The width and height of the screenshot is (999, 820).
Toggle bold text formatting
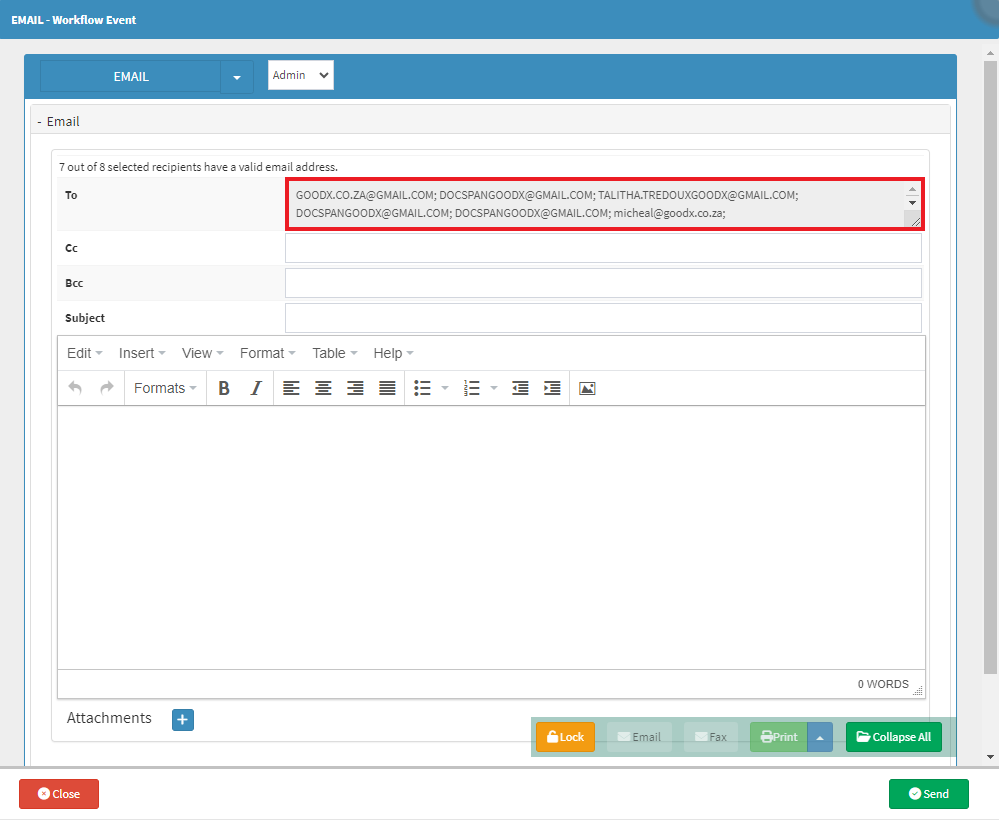tap(224, 388)
